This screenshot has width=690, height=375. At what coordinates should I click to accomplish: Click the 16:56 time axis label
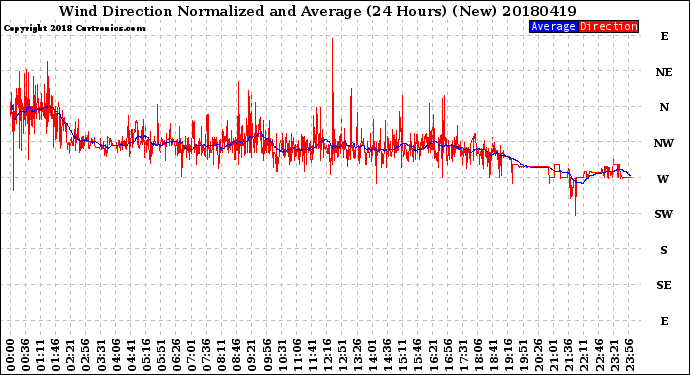pos(448,355)
